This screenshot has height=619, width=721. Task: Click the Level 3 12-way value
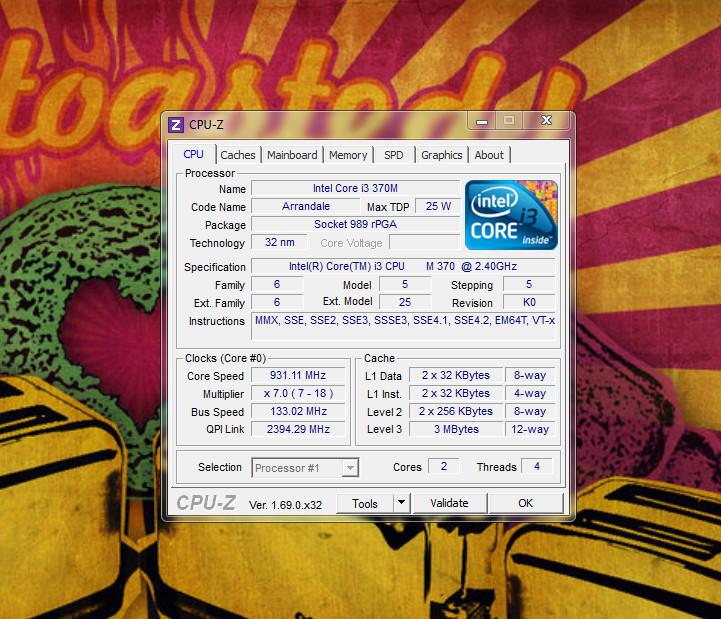click(530, 429)
